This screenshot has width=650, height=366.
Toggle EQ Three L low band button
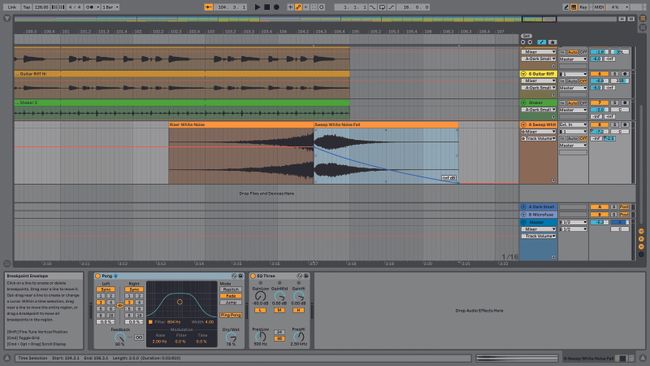(260, 310)
